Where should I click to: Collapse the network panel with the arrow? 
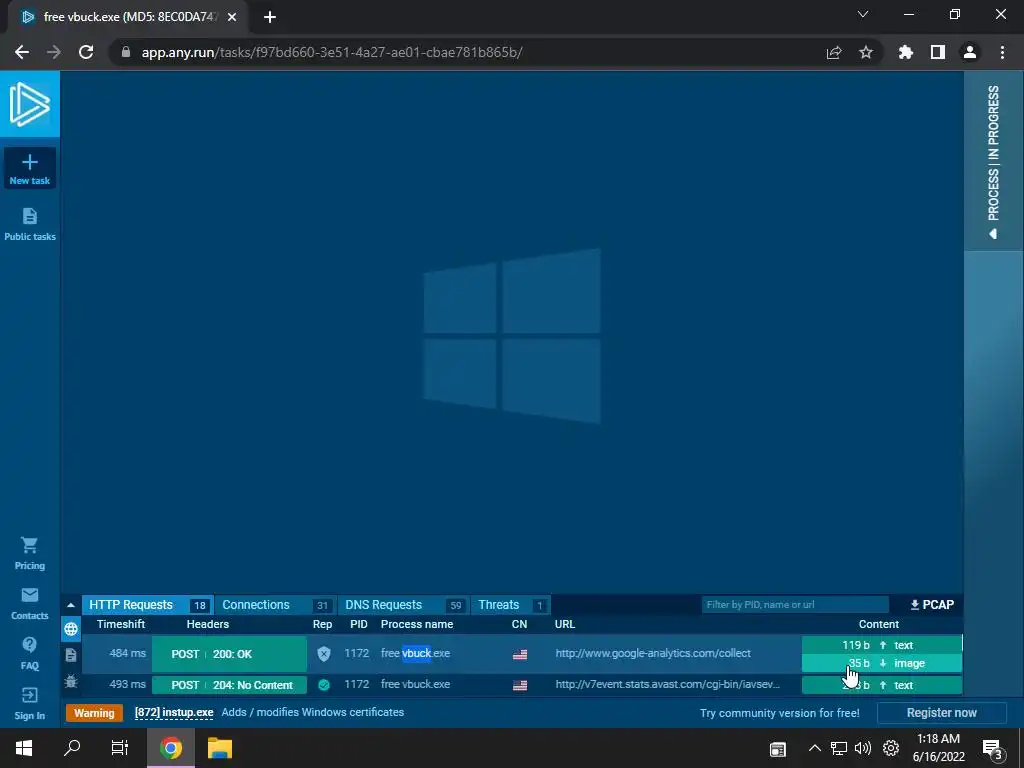[71, 605]
